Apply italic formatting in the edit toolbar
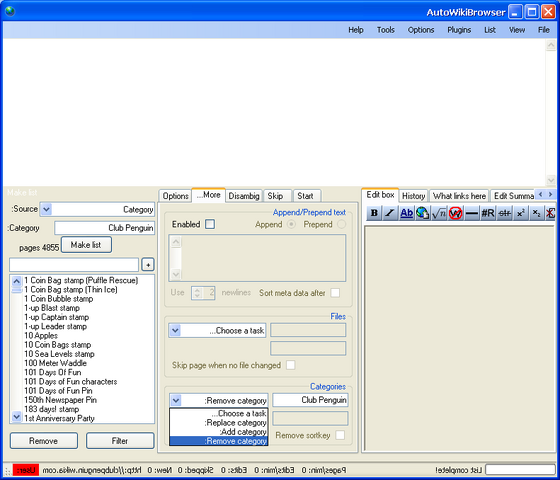 point(390,213)
